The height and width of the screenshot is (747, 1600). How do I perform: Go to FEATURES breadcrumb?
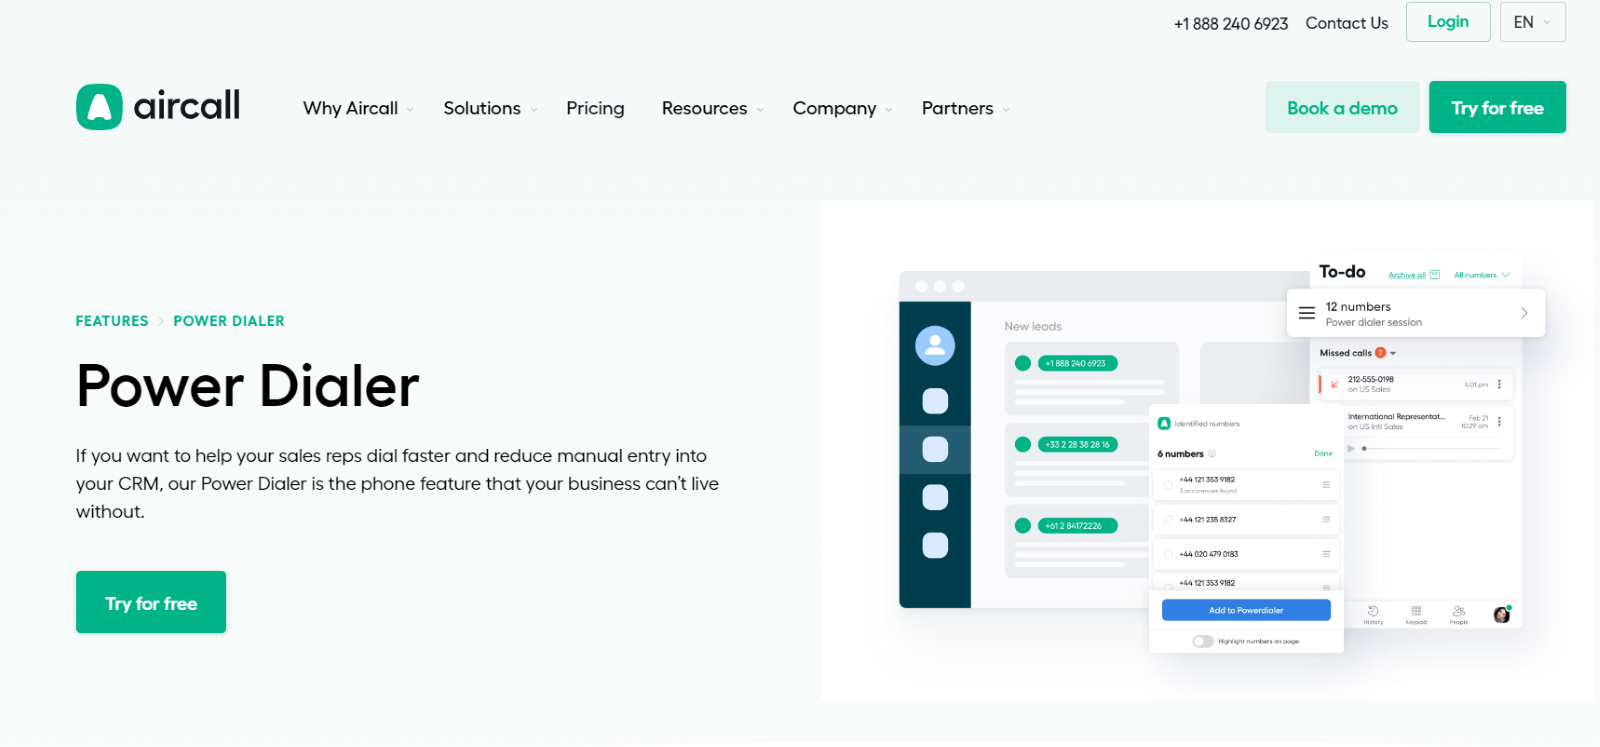(112, 321)
